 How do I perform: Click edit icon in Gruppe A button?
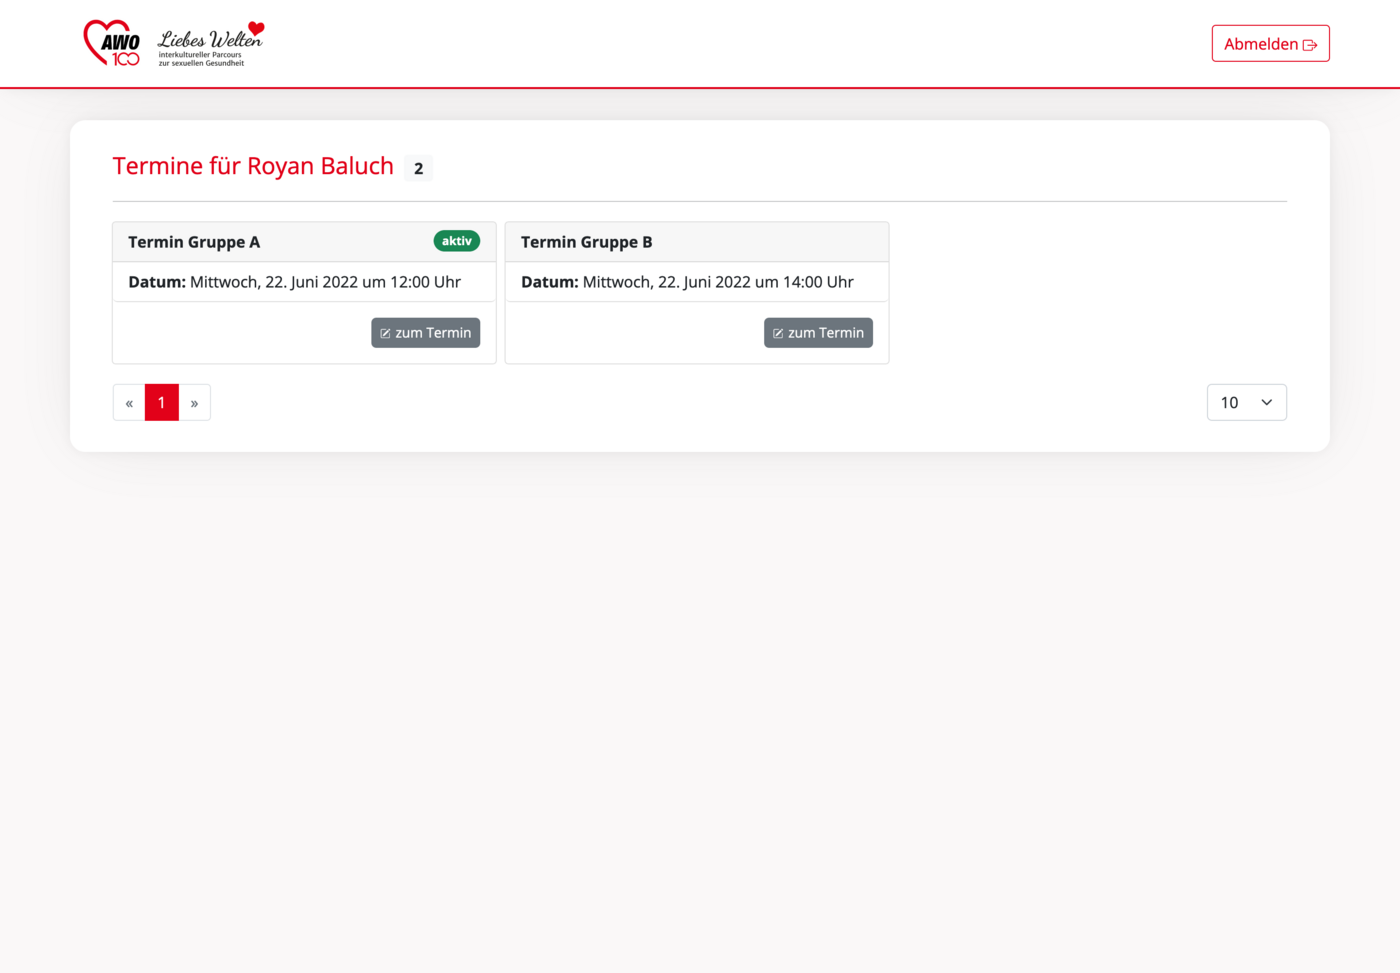[385, 334]
